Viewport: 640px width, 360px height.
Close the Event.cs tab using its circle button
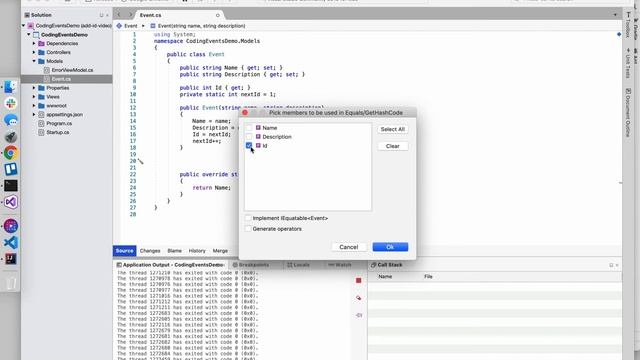(x=218, y=15)
